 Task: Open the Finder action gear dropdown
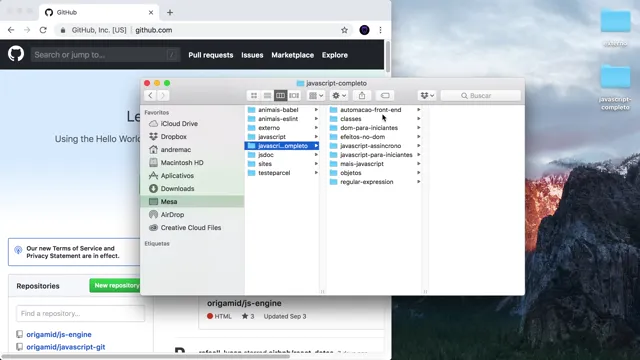pos(339,96)
